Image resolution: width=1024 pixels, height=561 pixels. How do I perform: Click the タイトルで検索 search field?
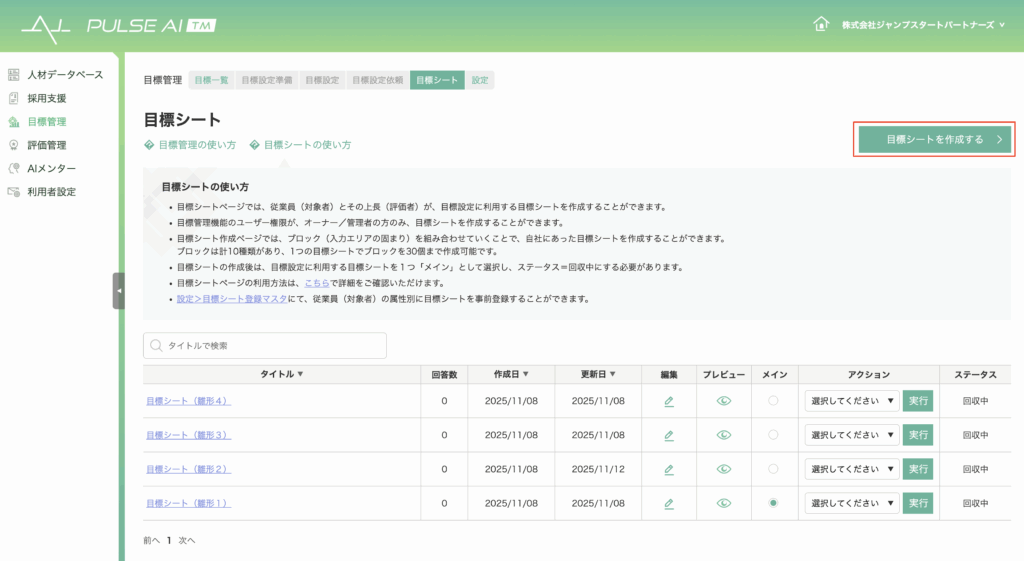(265, 345)
